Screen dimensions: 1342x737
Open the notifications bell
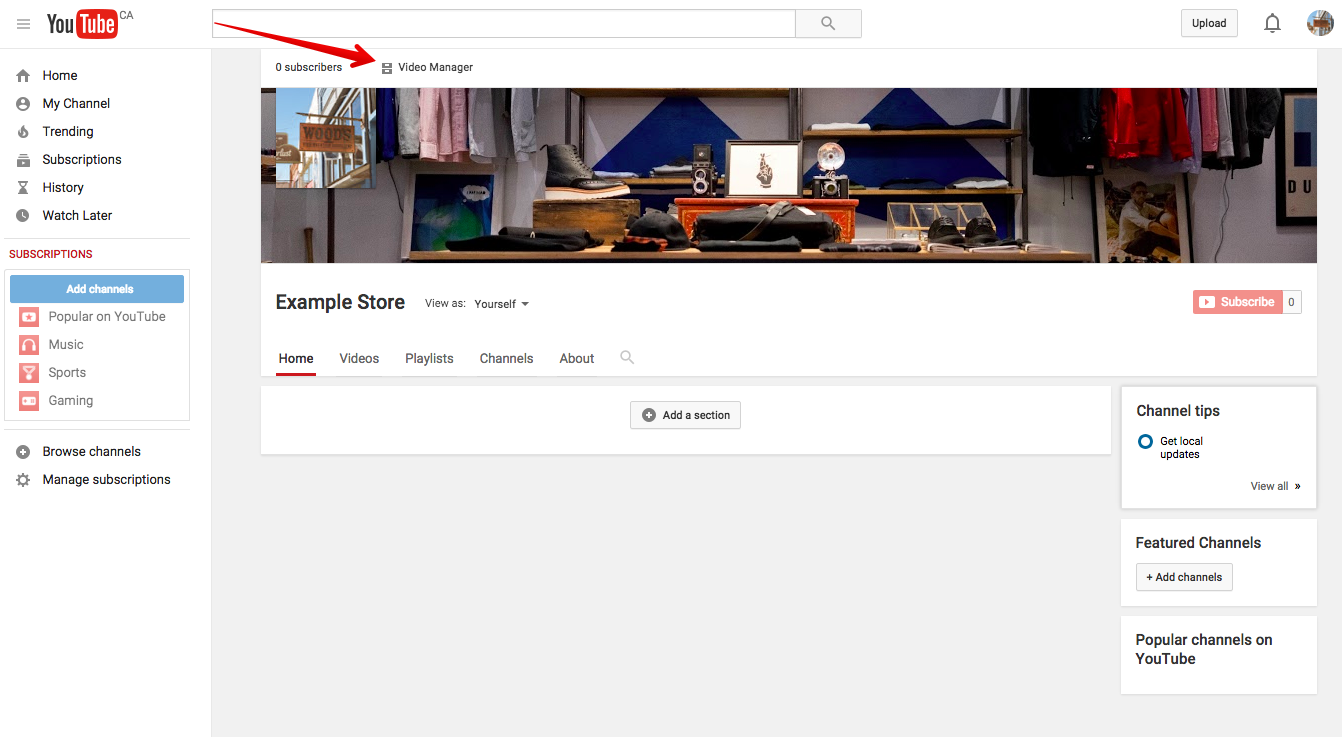(x=1272, y=24)
